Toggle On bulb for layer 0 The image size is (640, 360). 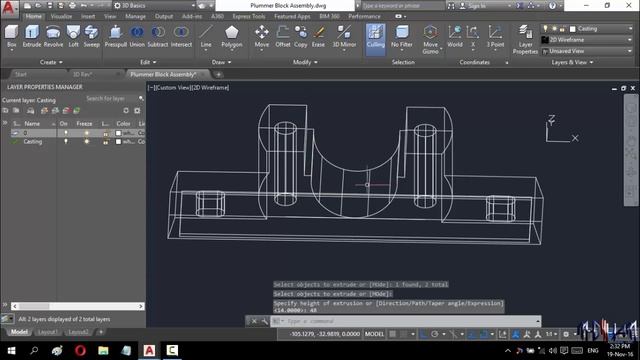pos(65,133)
